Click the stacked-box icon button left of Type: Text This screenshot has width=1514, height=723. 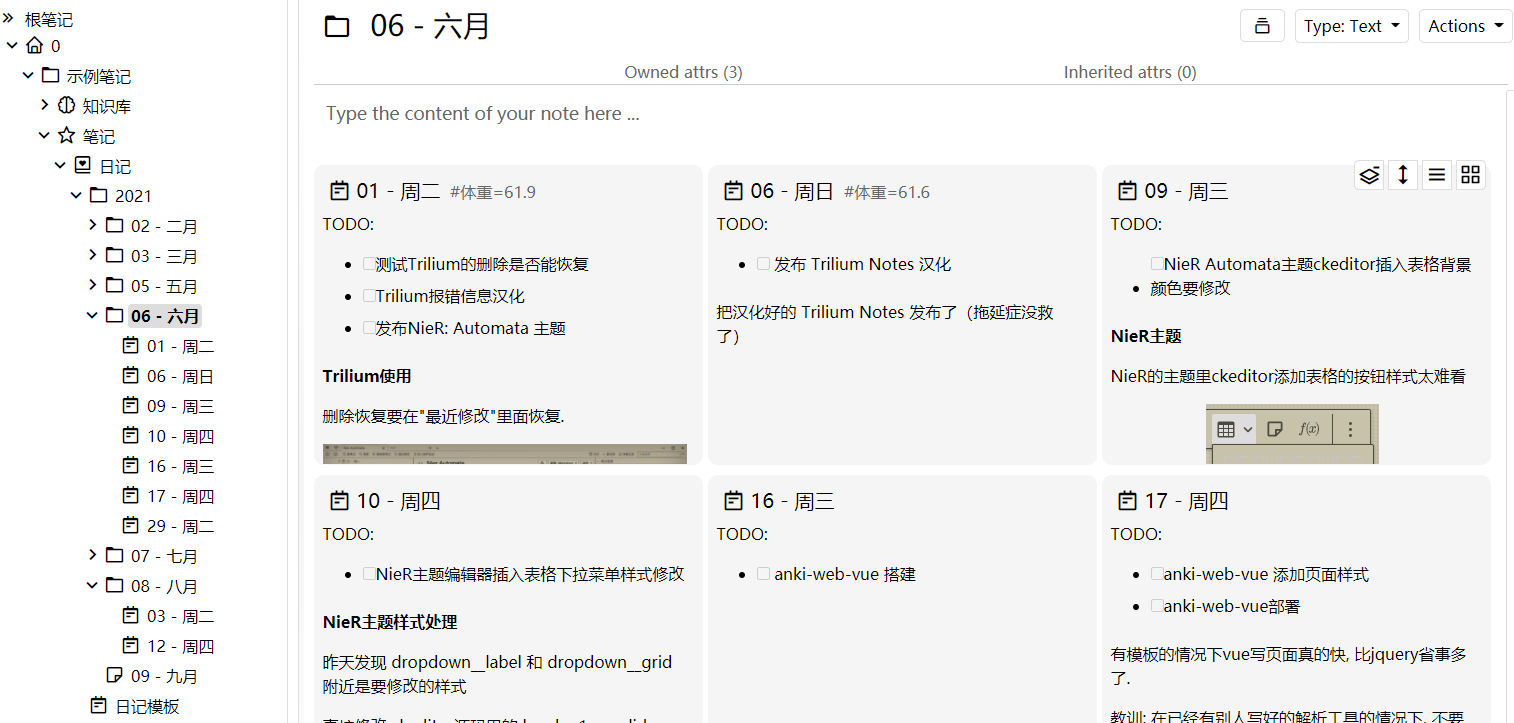(x=1262, y=26)
